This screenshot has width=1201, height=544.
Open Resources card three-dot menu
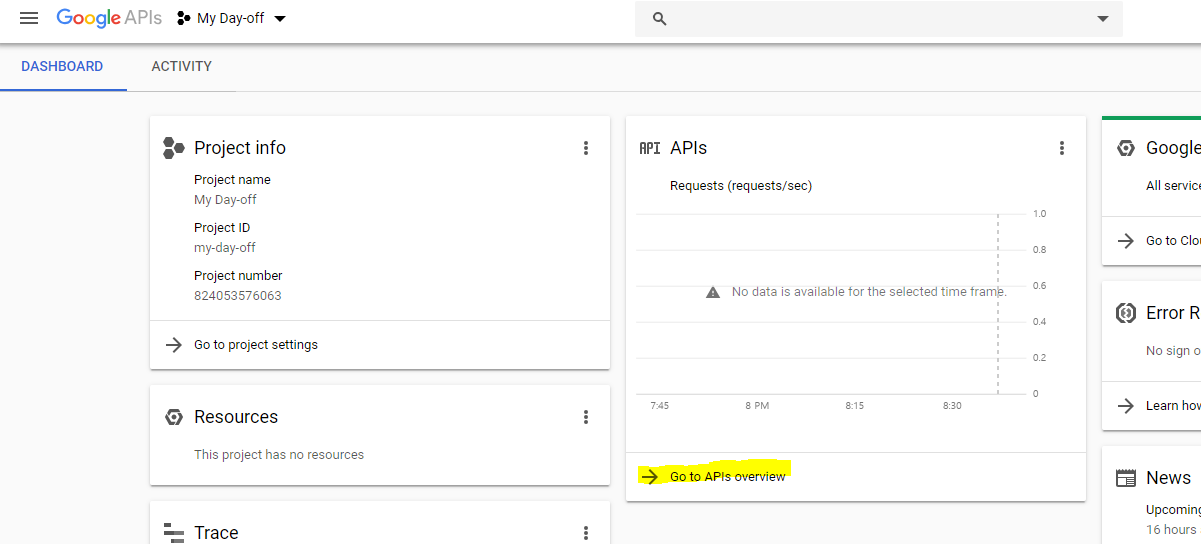pos(586,417)
